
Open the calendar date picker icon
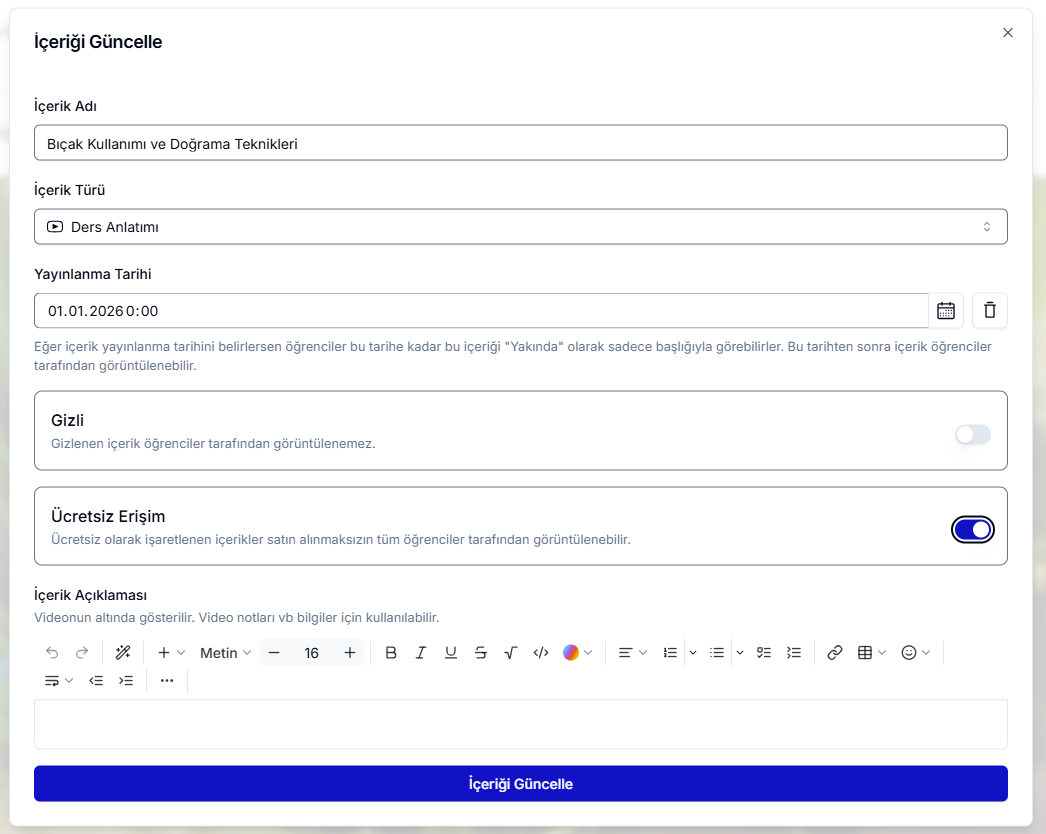tap(946, 311)
